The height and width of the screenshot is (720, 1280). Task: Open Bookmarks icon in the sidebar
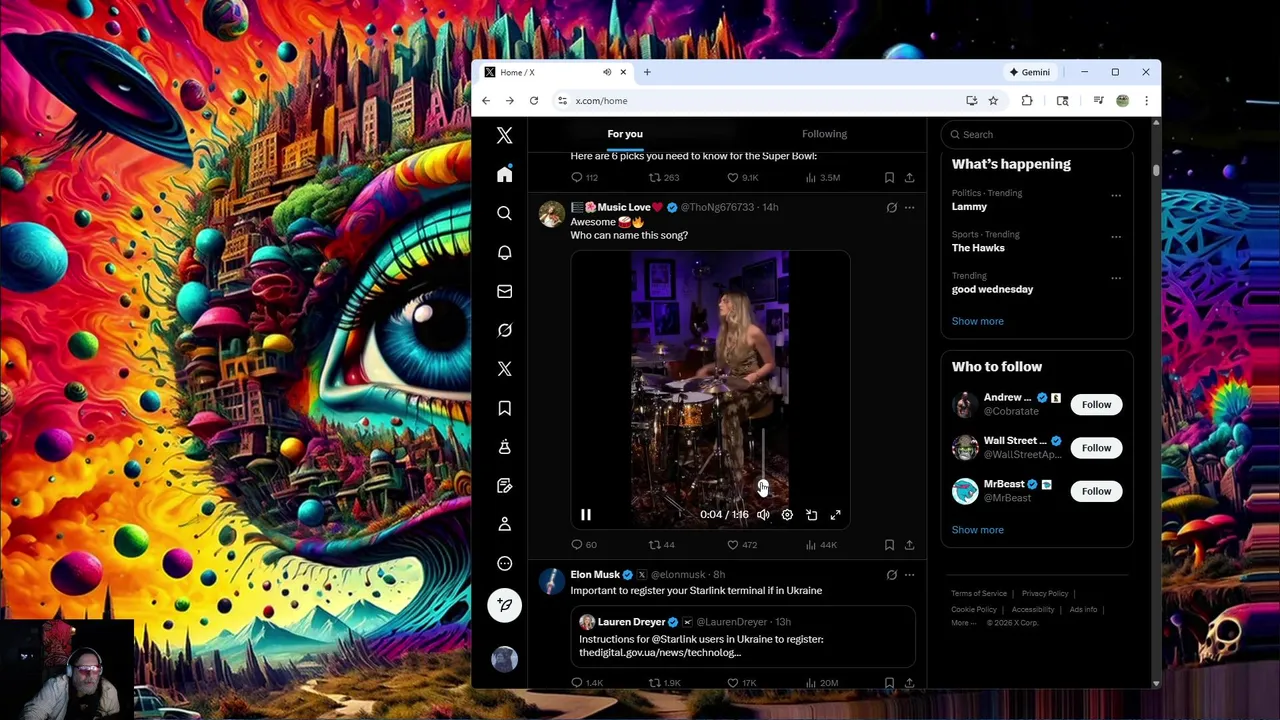pyautogui.click(x=504, y=408)
